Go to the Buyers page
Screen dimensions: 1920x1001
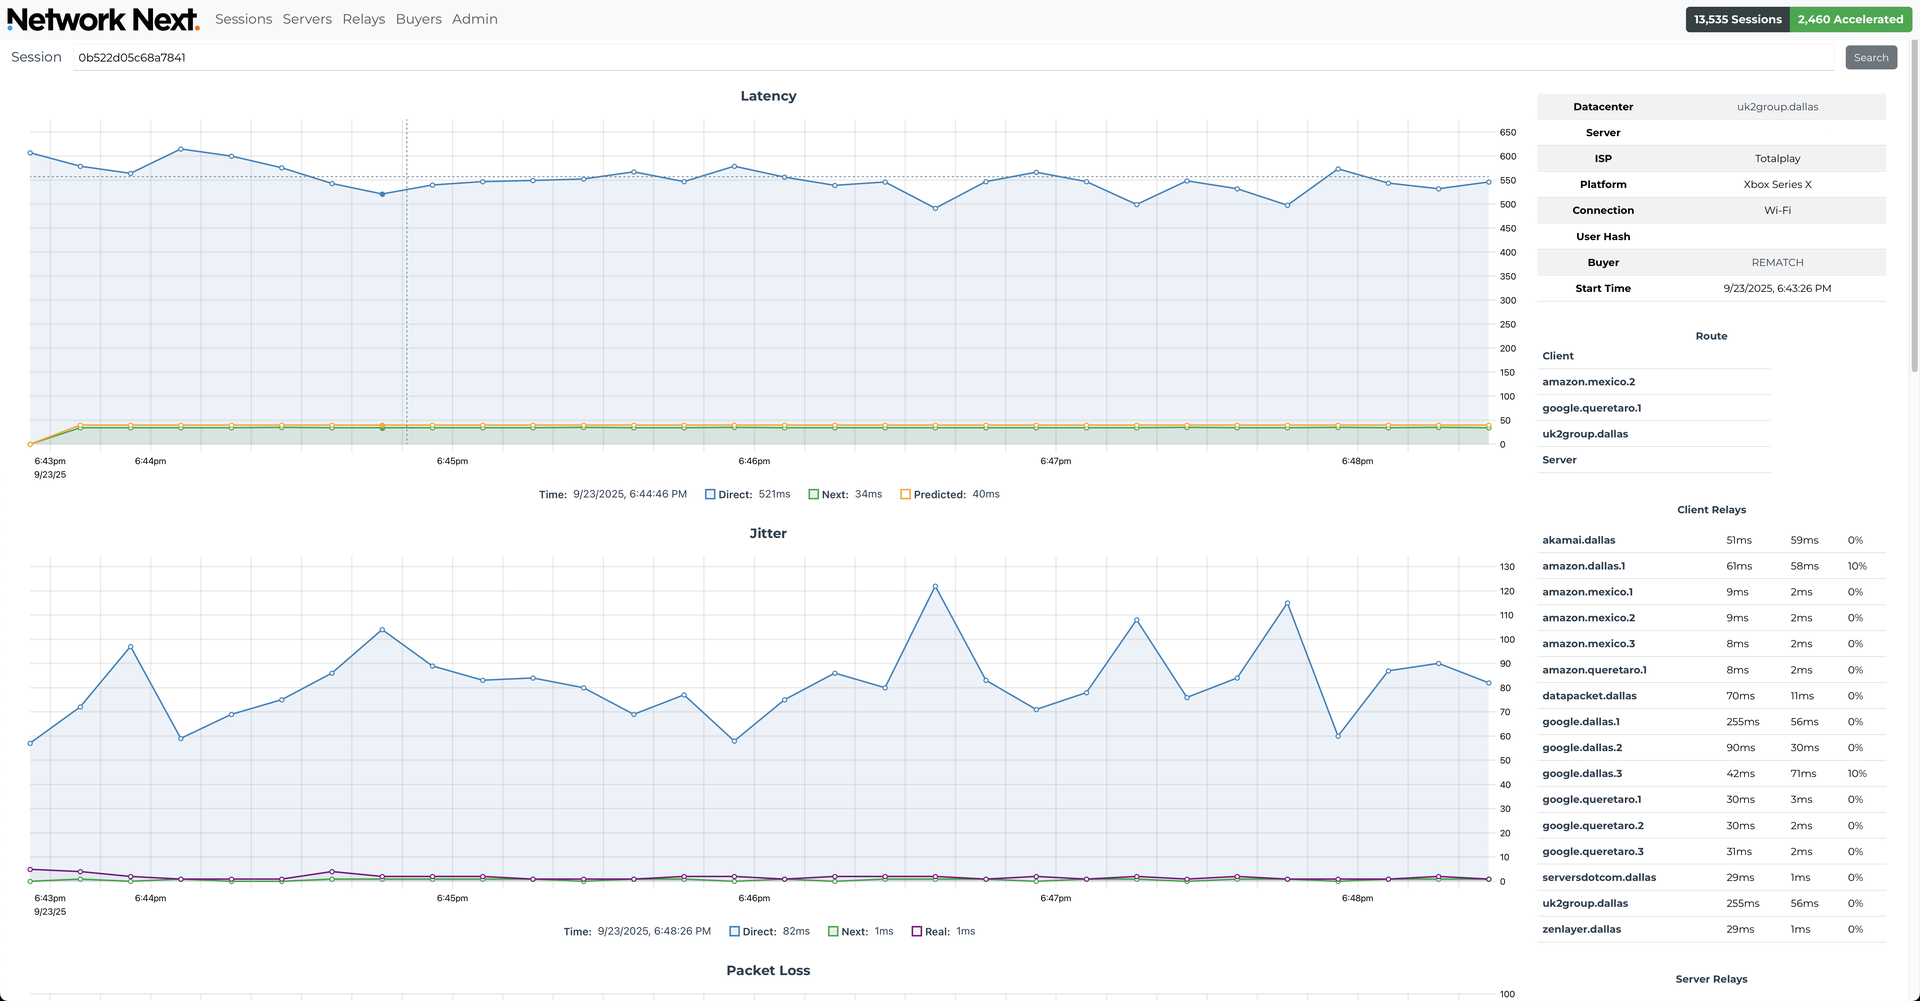[418, 18]
